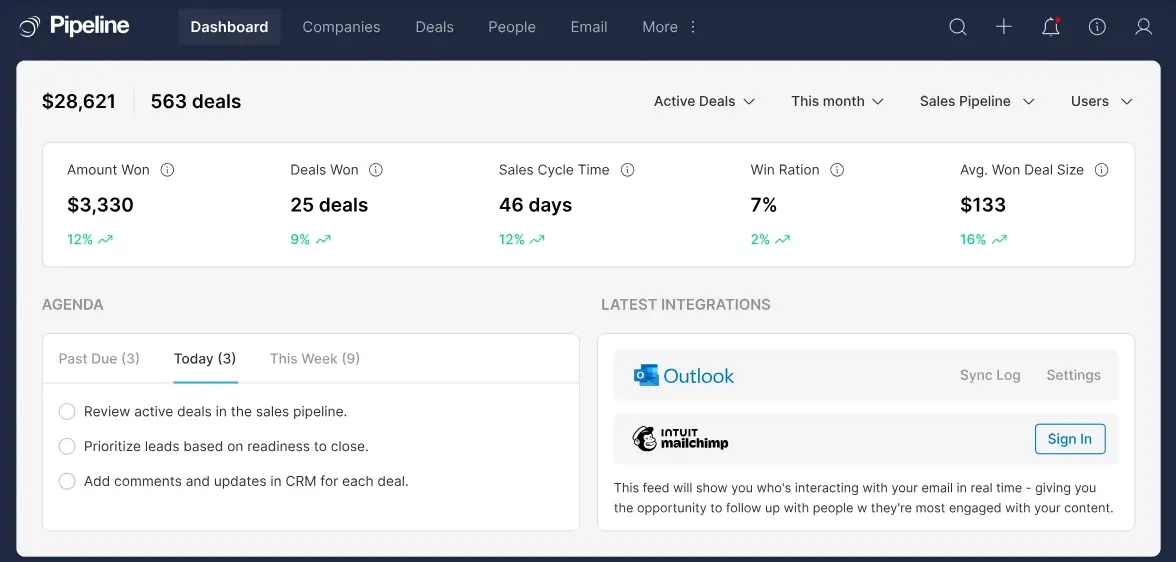Expand the Active Deals dropdown
The height and width of the screenshot is (562, 1176).
[704, 101]
